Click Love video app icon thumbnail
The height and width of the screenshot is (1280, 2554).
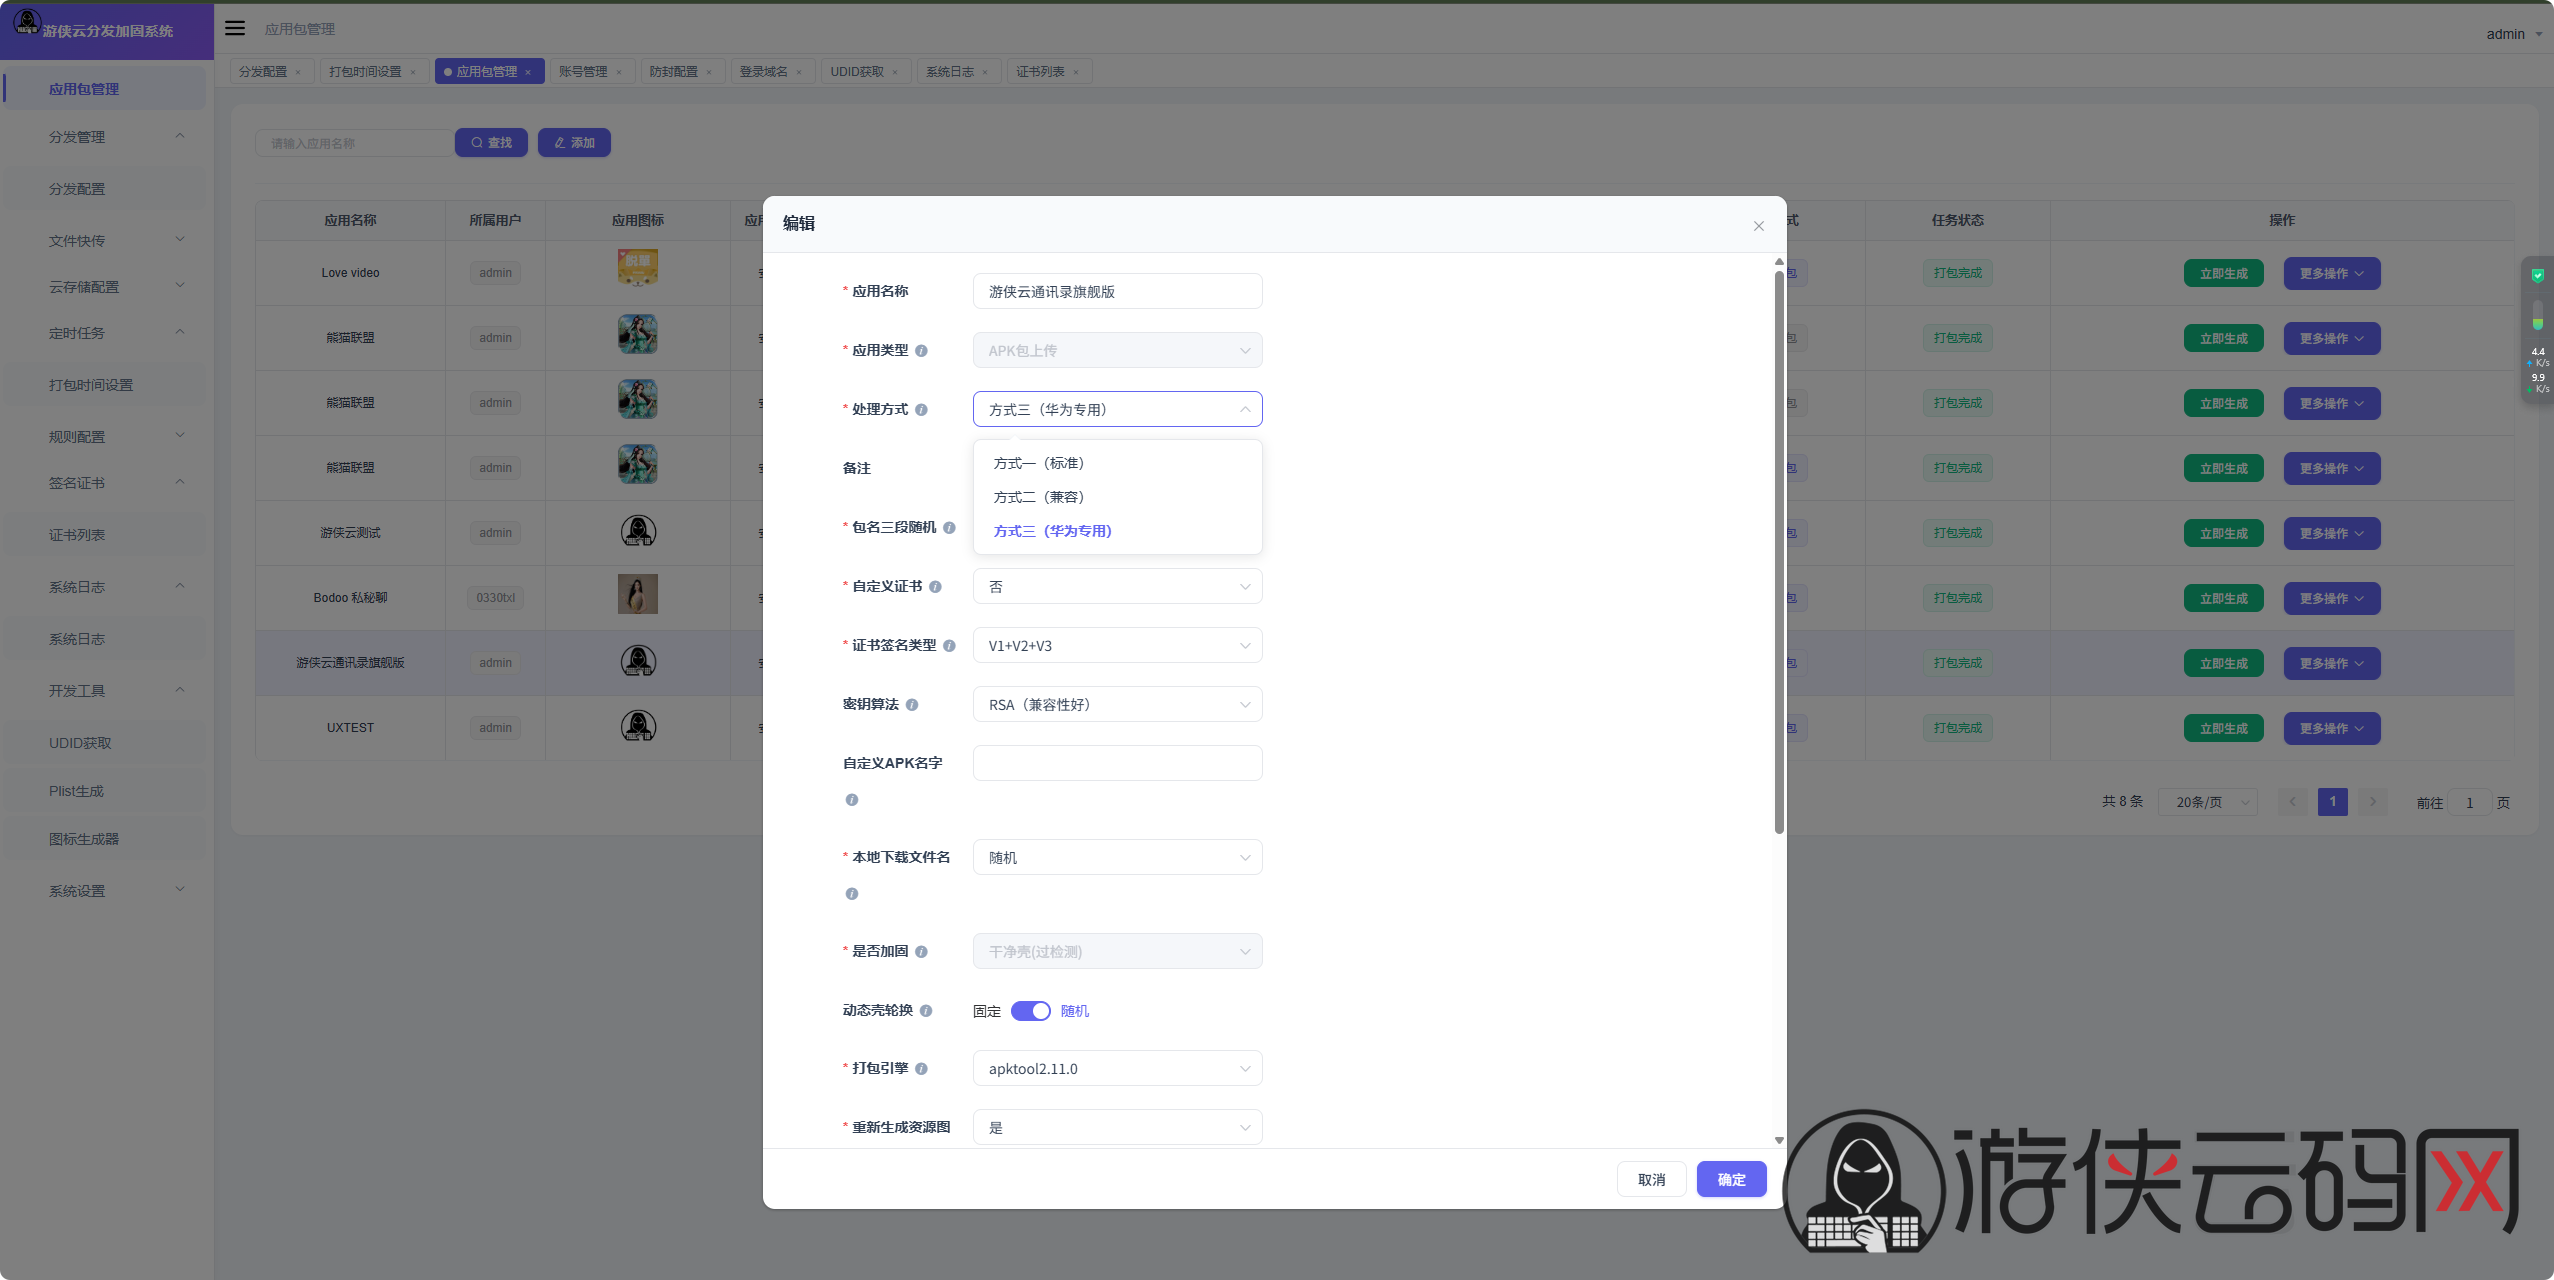(637, 268)
